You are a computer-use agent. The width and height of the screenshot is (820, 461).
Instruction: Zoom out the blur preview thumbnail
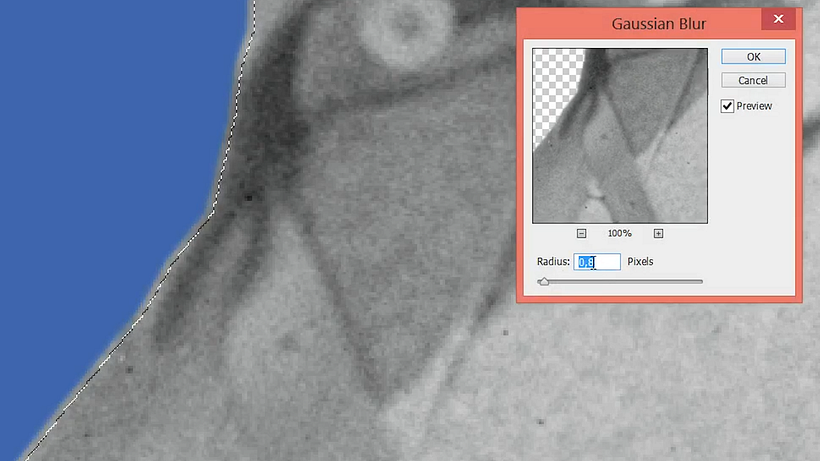(x=582, y=234)
